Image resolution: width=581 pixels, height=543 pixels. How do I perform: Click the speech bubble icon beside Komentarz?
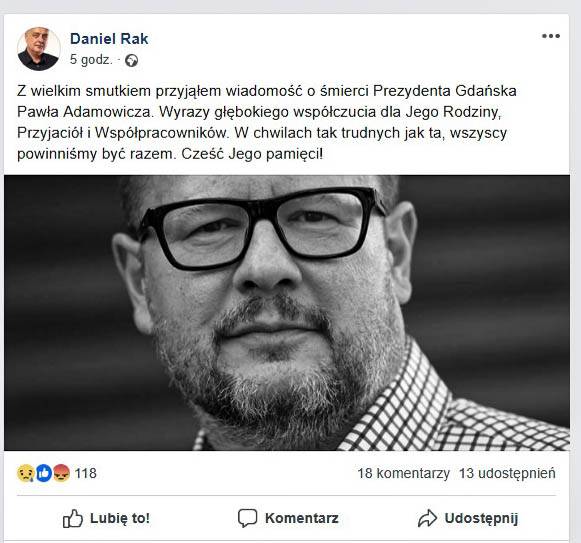click(x=247, y=518)
